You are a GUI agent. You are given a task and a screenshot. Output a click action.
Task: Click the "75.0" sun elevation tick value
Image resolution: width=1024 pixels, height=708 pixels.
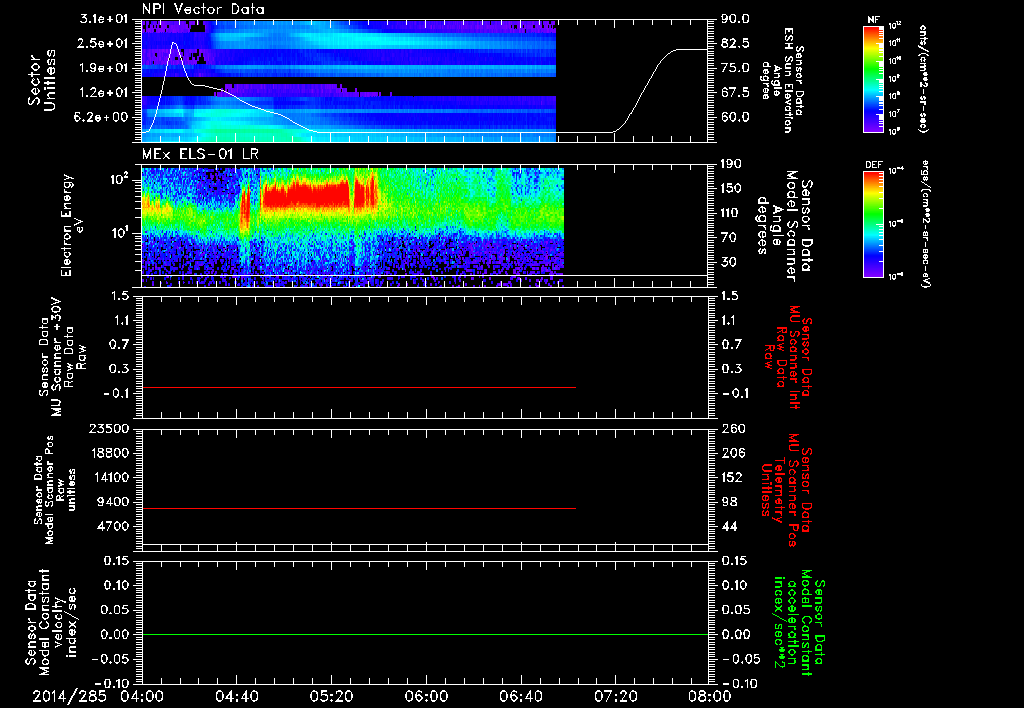735,68
